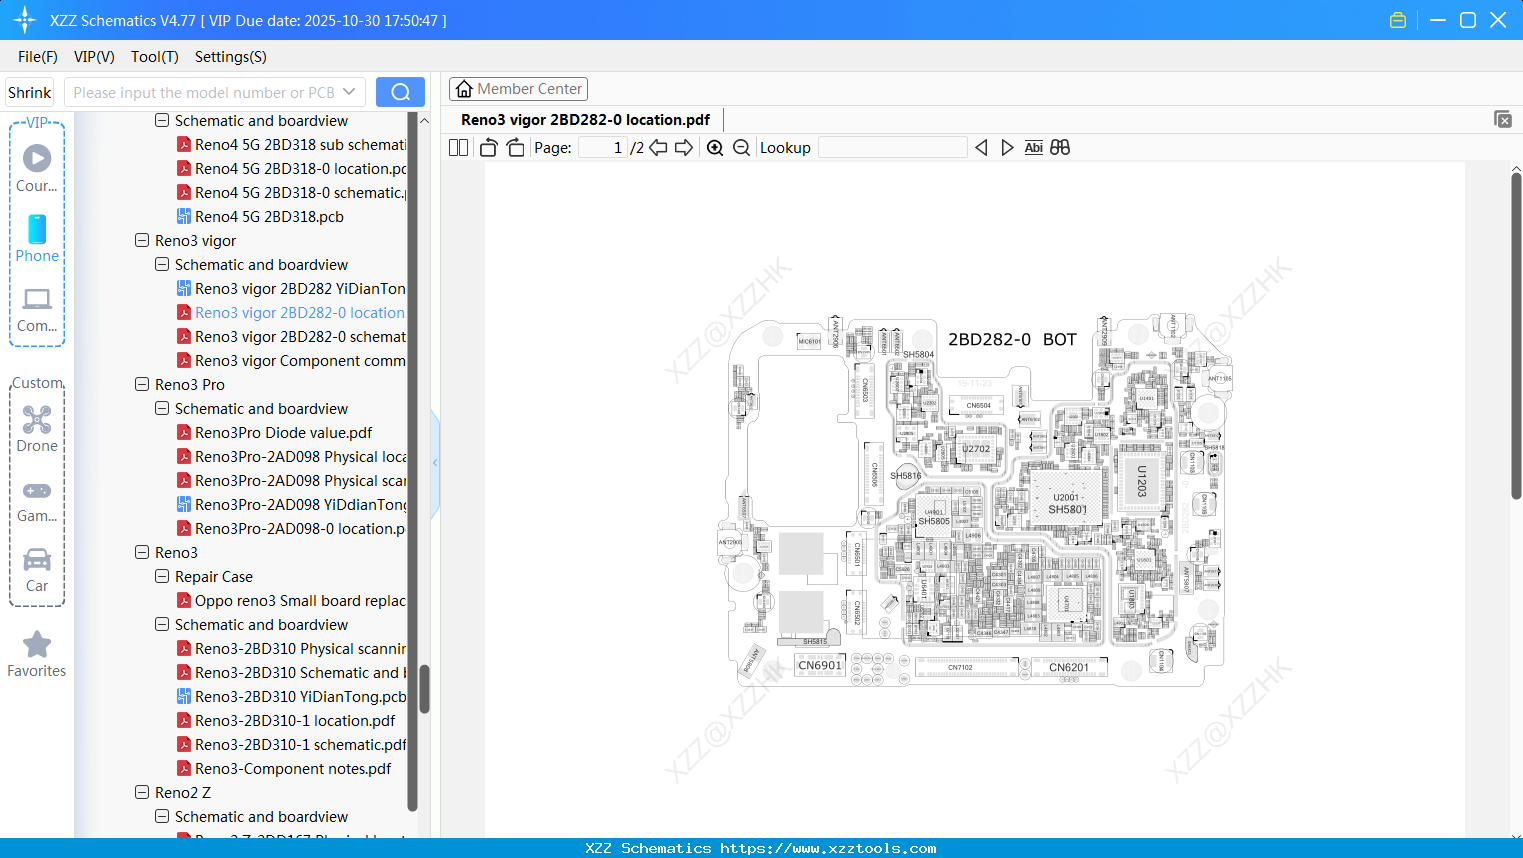Click the Abi text match icon
1523x858 pixels.
point(1034,148)
